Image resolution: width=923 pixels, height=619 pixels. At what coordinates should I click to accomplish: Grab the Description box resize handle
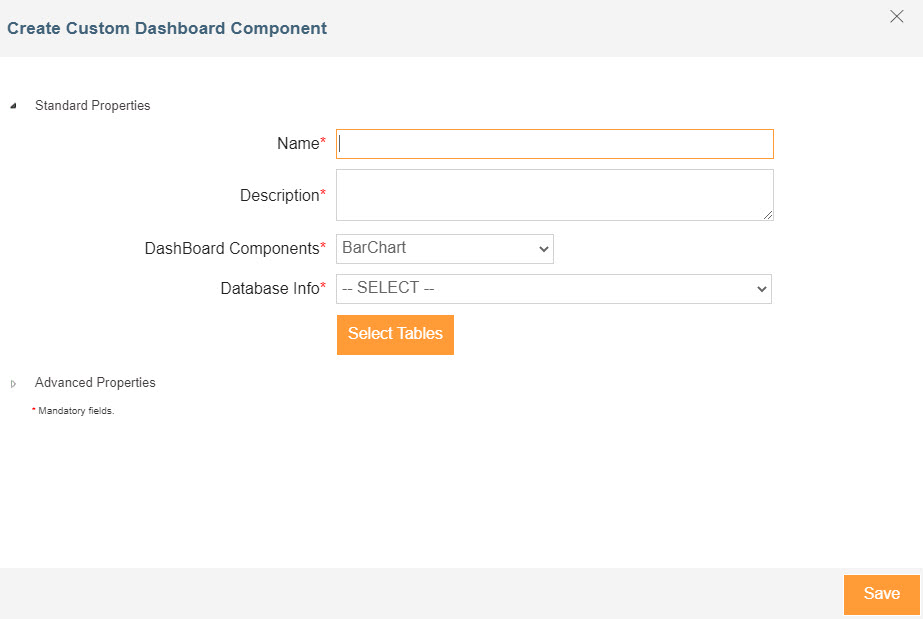pos(768,215)
